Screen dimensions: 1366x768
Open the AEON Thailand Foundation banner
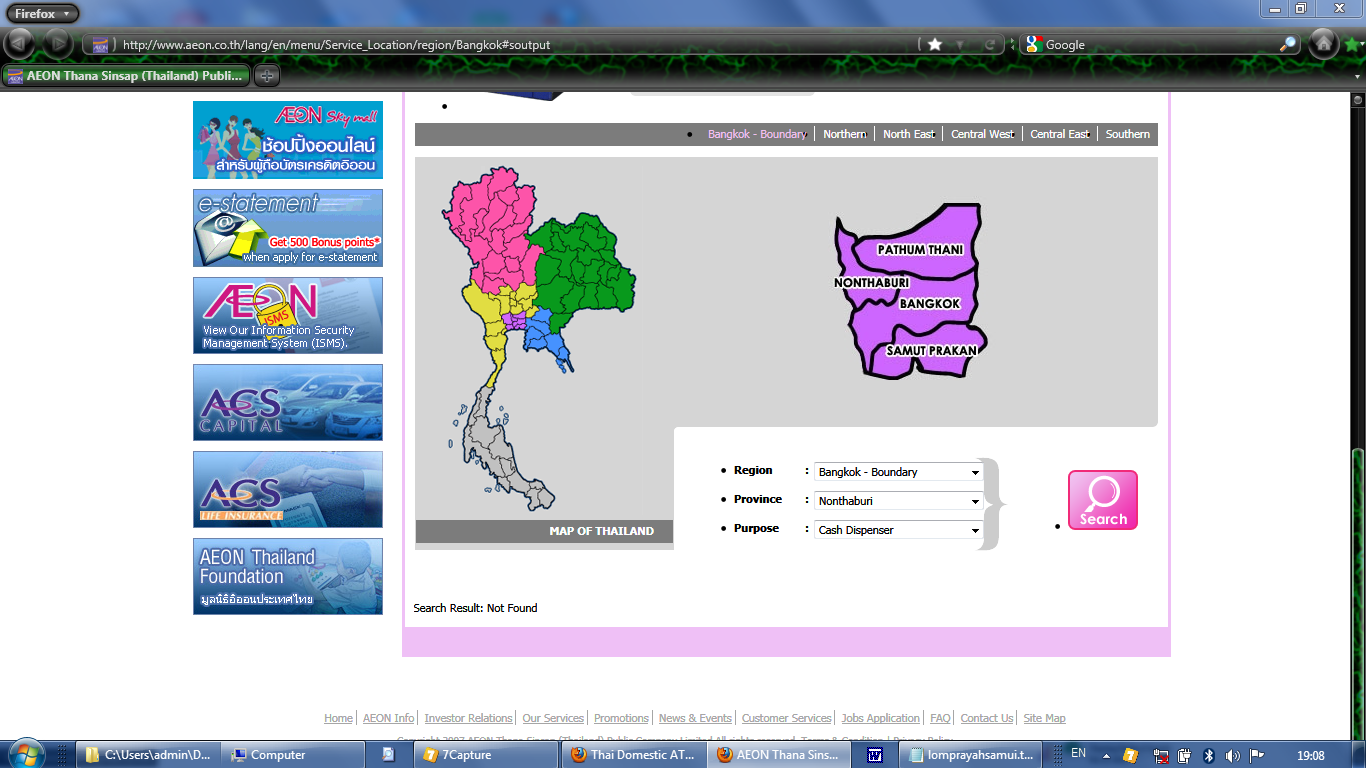(288, 576)
